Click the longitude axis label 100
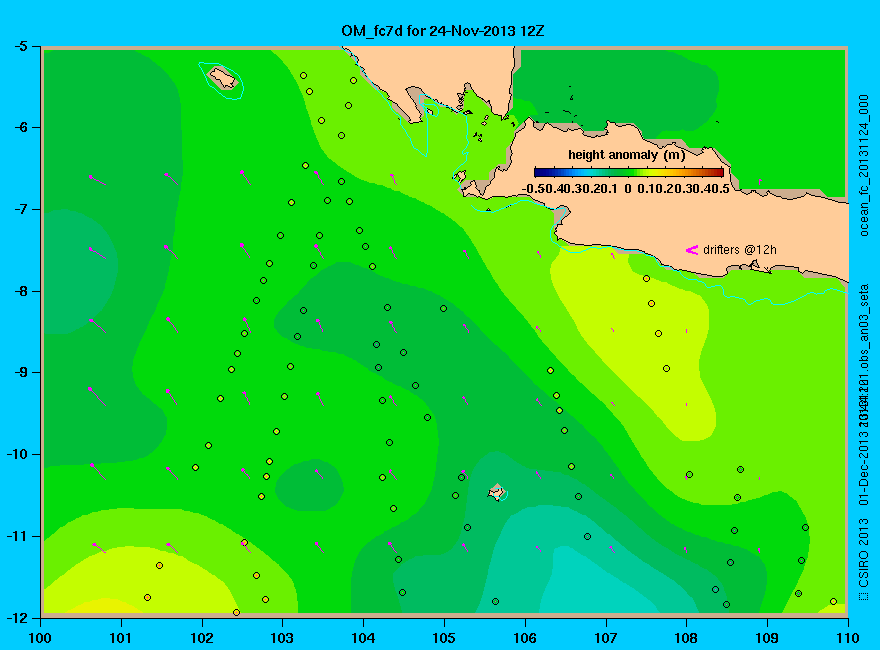This screenshot has height=650, width=880. (x=39, y=638)
